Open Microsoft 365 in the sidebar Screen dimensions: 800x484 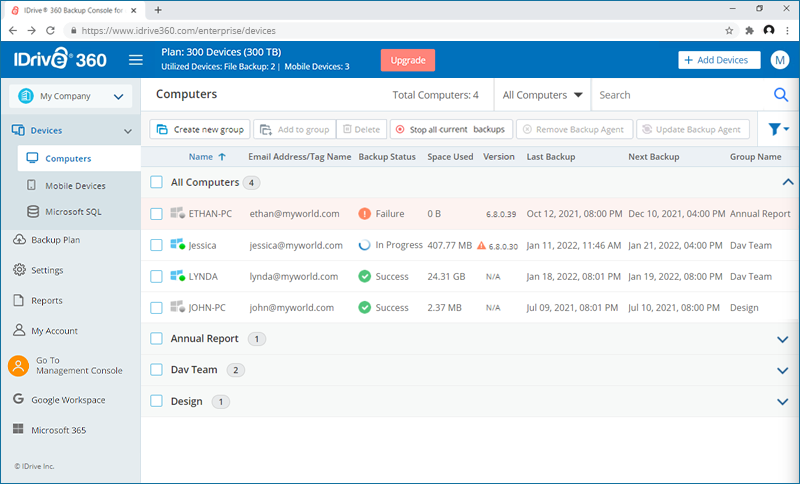[x=58, y=430]
